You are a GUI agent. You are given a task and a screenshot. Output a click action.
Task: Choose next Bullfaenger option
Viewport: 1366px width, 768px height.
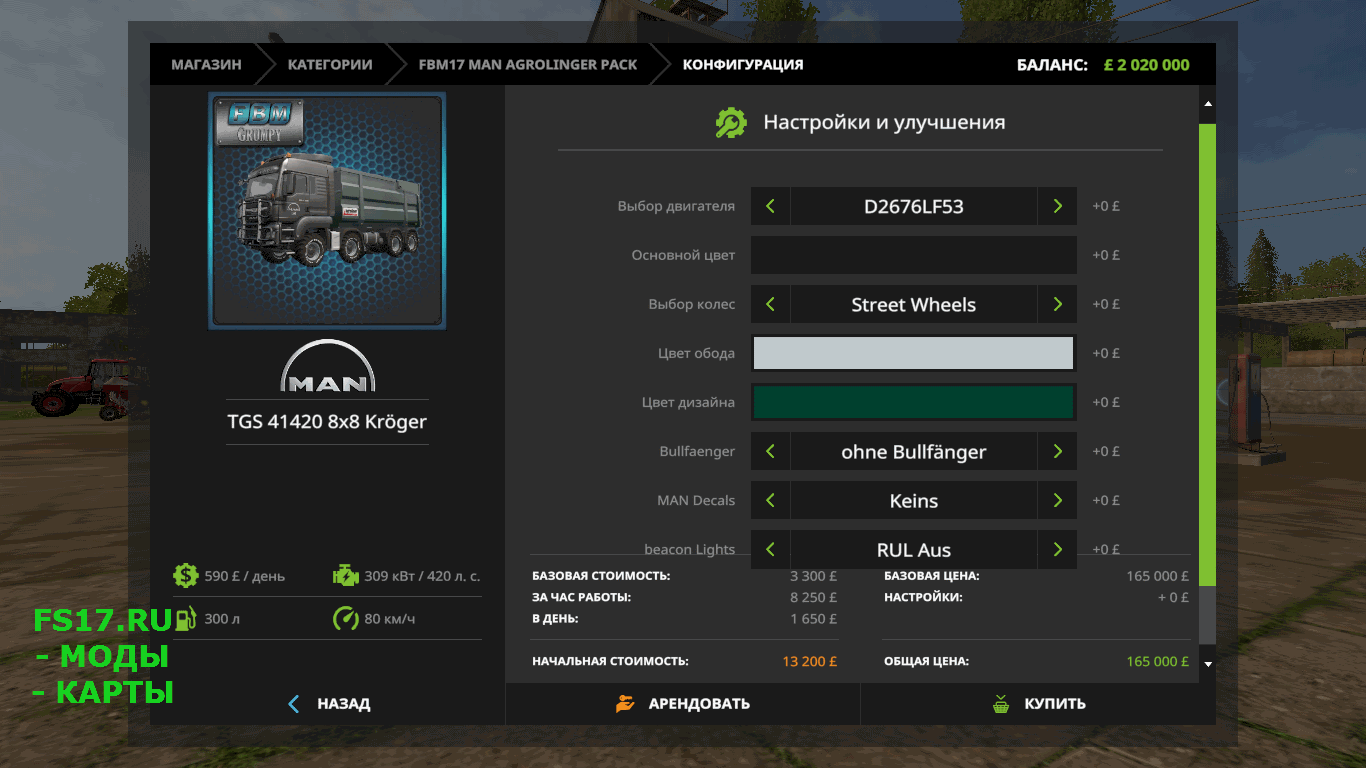(1057, 451)
